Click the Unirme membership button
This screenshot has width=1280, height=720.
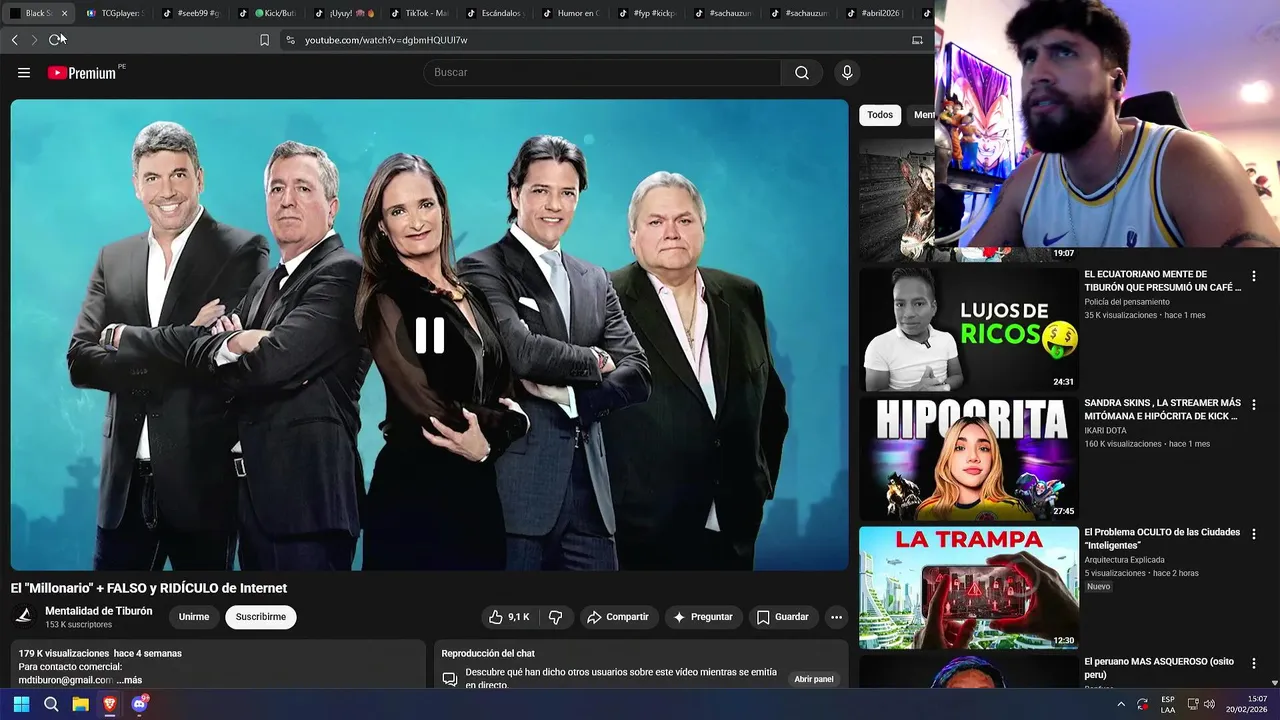pos(194,617)
